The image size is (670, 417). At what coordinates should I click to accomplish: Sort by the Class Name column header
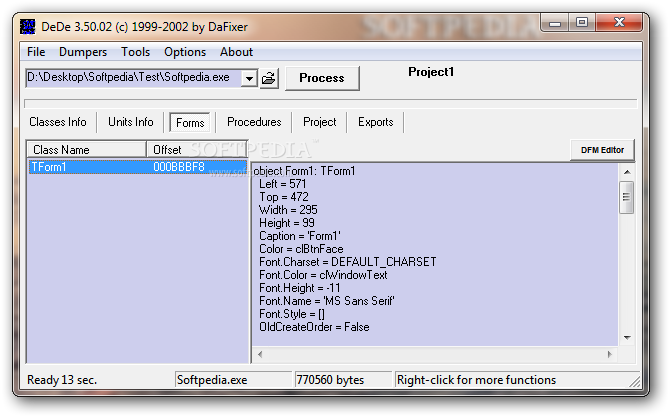click(87, 150)
